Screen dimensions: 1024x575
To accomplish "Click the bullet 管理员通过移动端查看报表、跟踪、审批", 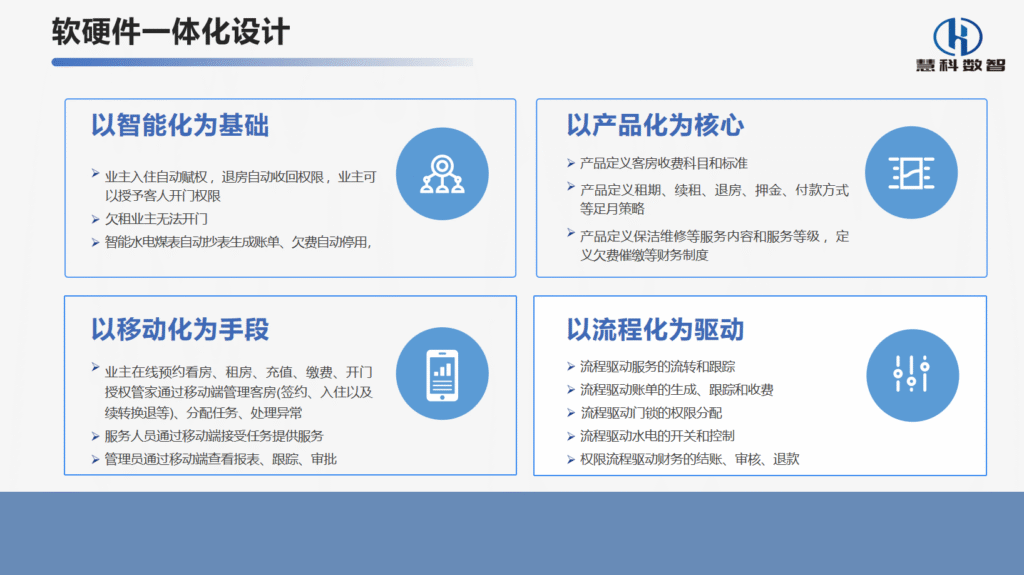I will point(218,459).
